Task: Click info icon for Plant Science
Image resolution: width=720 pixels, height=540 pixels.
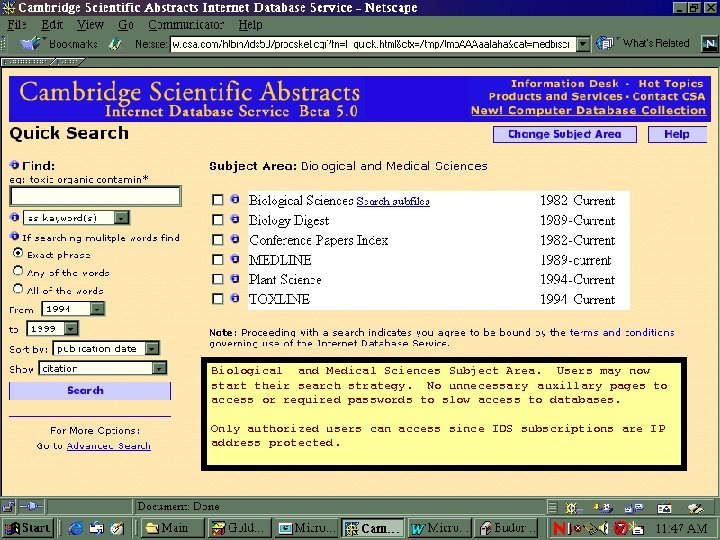Action: point(235,278)
